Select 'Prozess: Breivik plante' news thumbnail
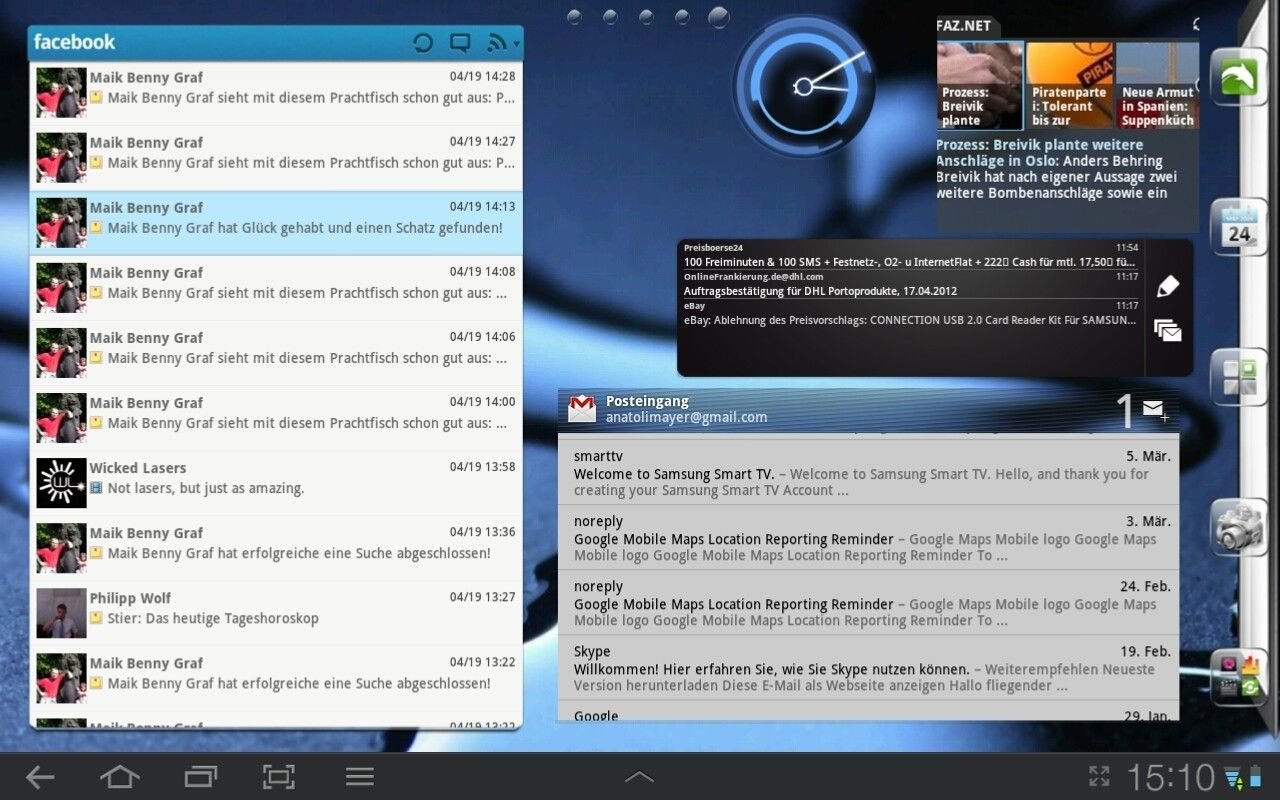Screen dimensions: 1280x800 [980, 86]
